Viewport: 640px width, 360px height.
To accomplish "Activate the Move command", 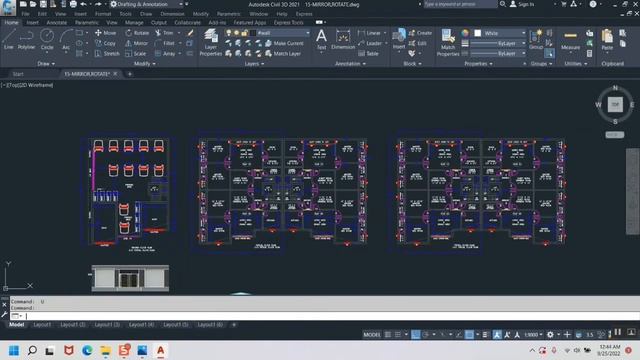I will (105, 33).
